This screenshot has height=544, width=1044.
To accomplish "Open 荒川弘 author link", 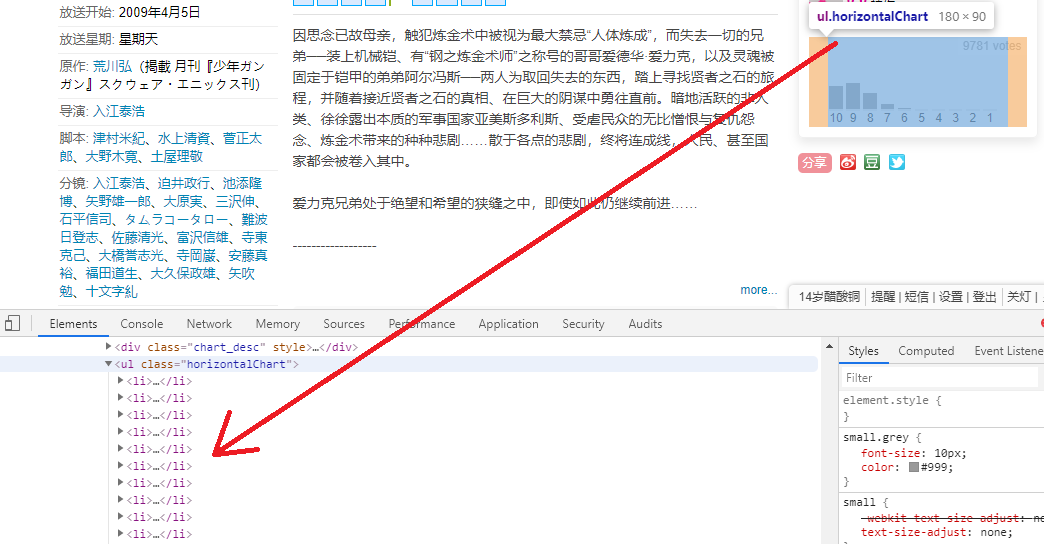I will click(112, 66).
